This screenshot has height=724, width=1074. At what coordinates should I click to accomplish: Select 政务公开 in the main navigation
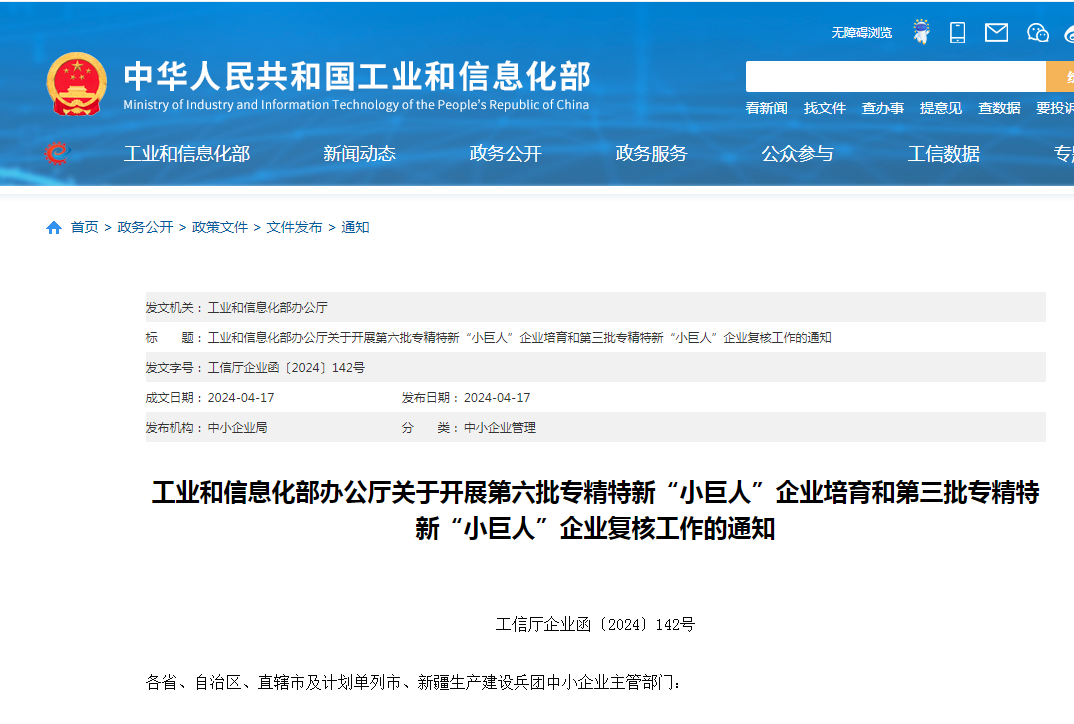point(505,154)
